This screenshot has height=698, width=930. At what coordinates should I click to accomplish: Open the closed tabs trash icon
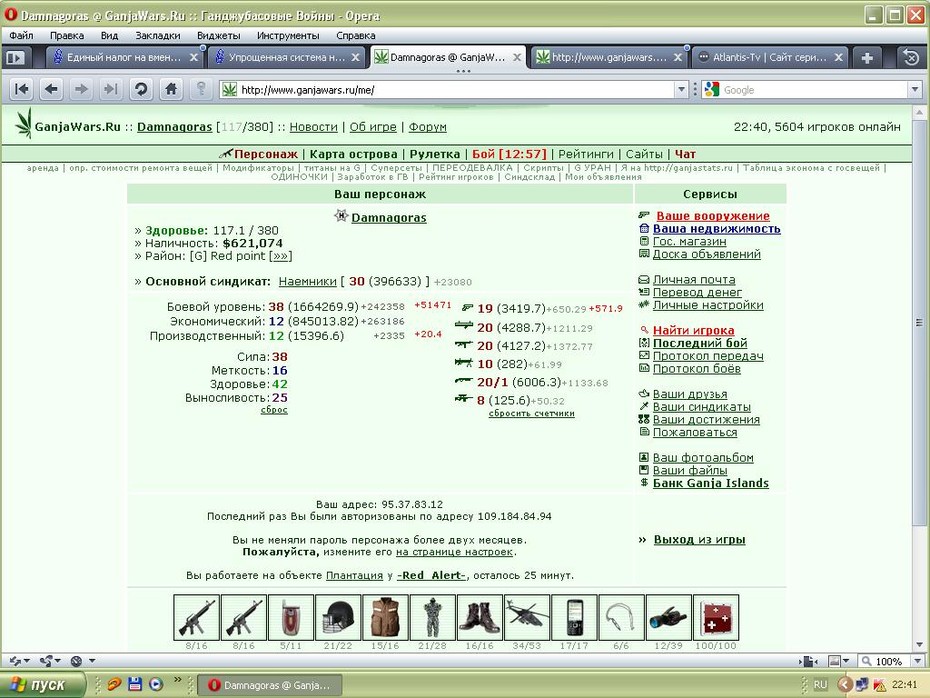(x=911, y=58)
